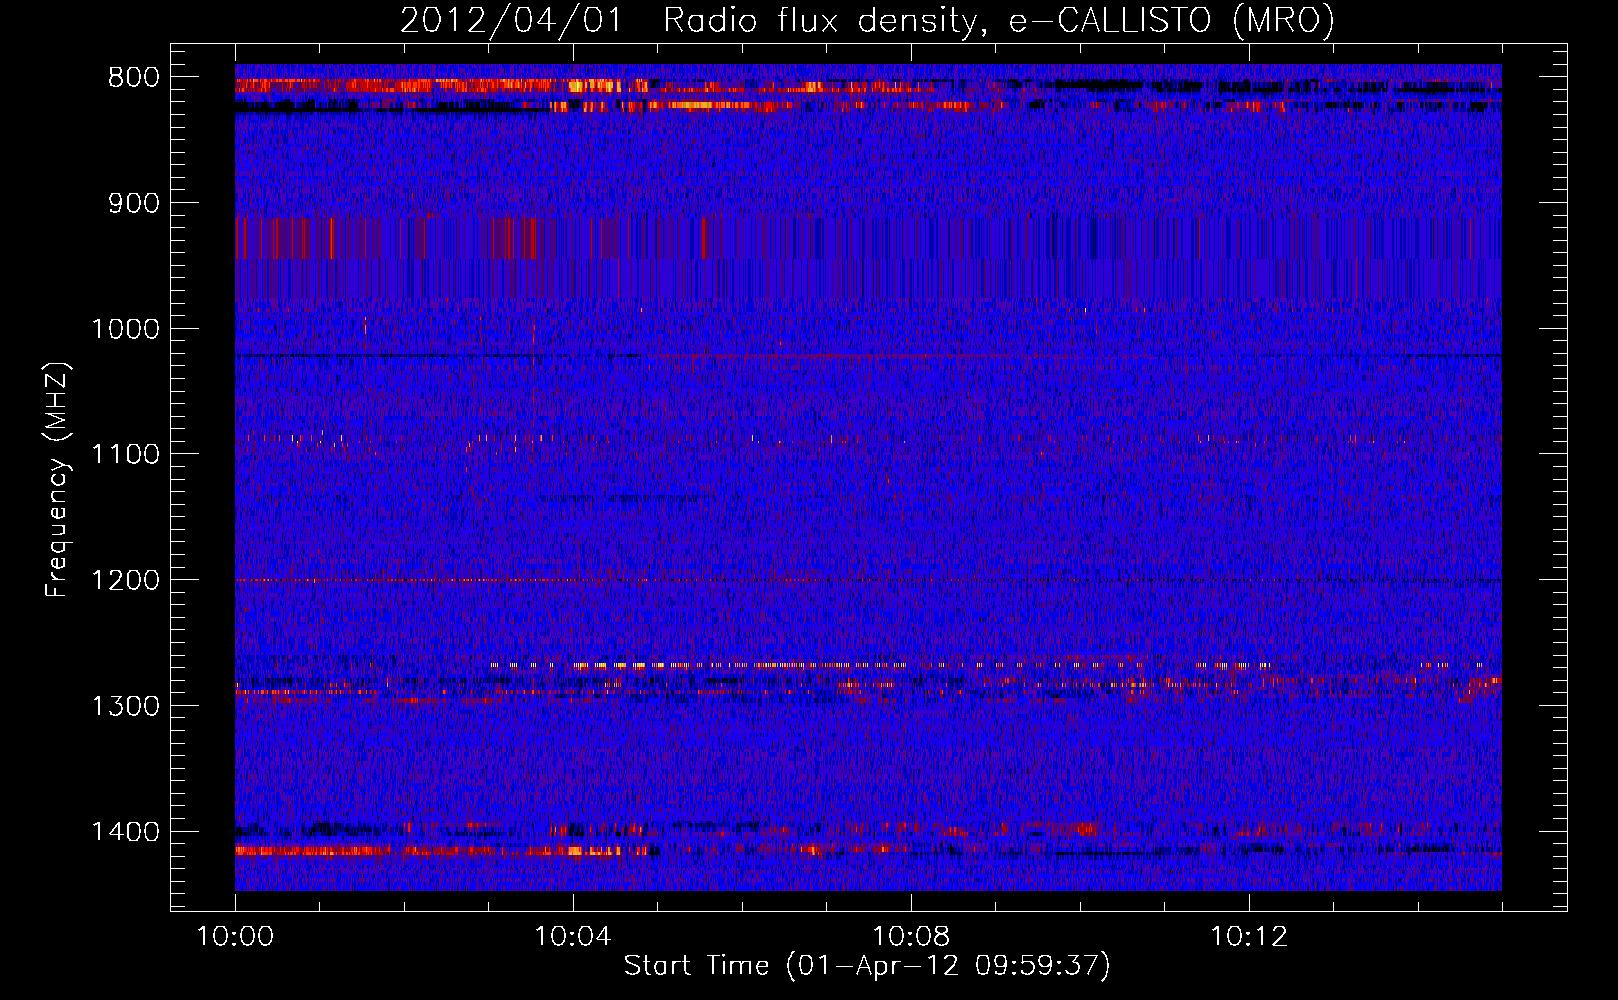Click the 10:04 time tick label
The width and height of the screenshot is (1618, 1000).
pos(573,937)
